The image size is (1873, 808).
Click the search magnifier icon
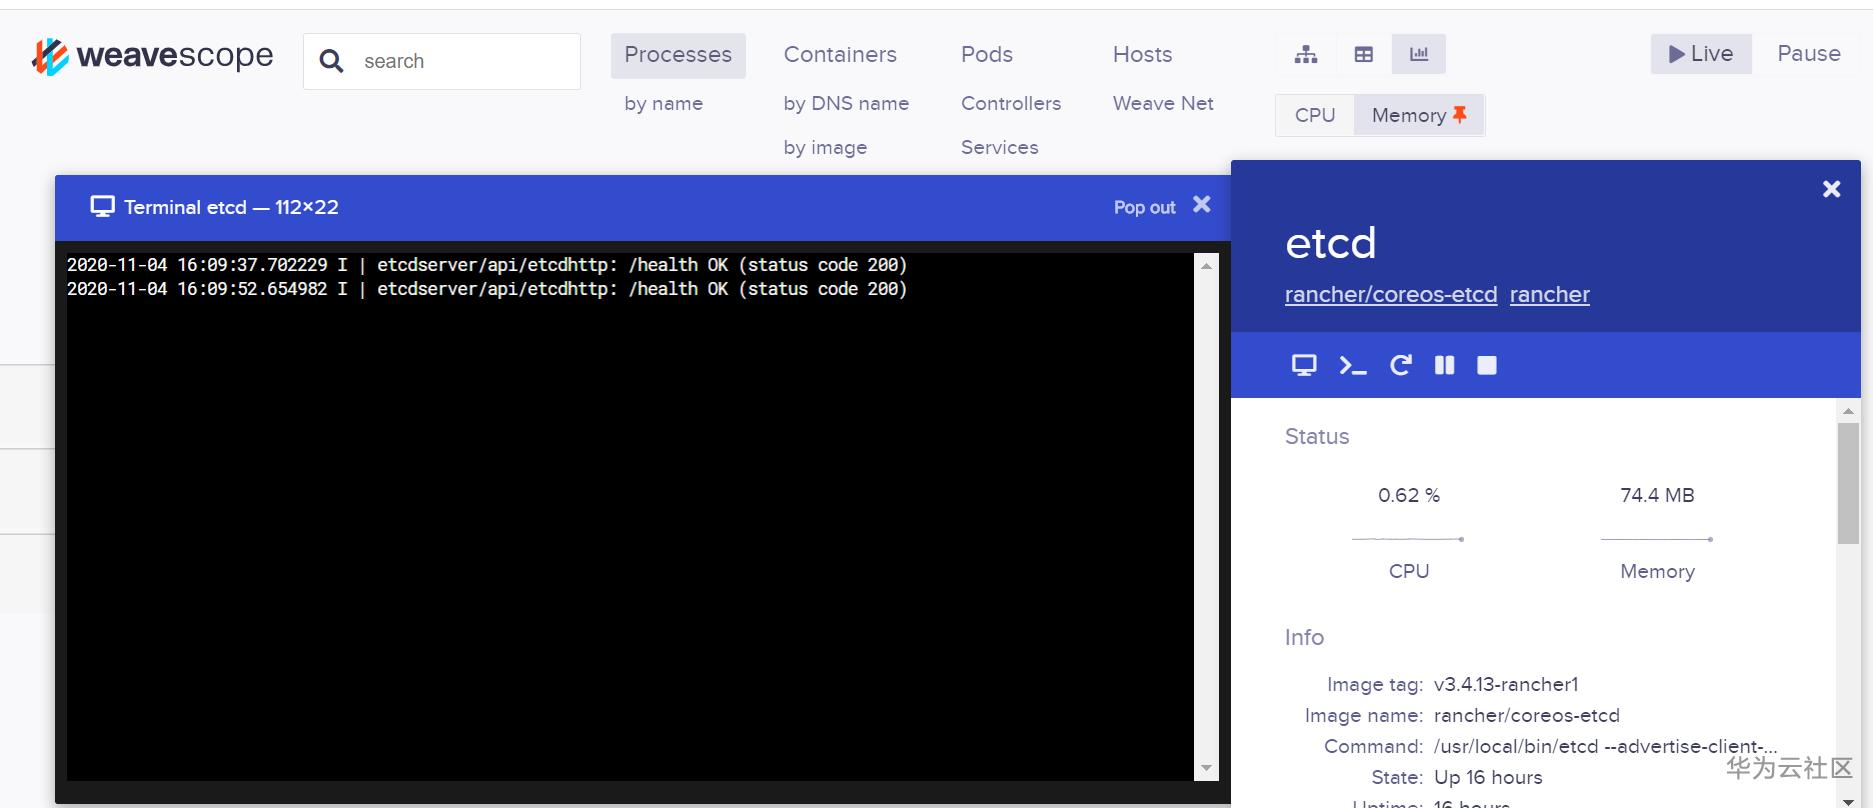331,62
